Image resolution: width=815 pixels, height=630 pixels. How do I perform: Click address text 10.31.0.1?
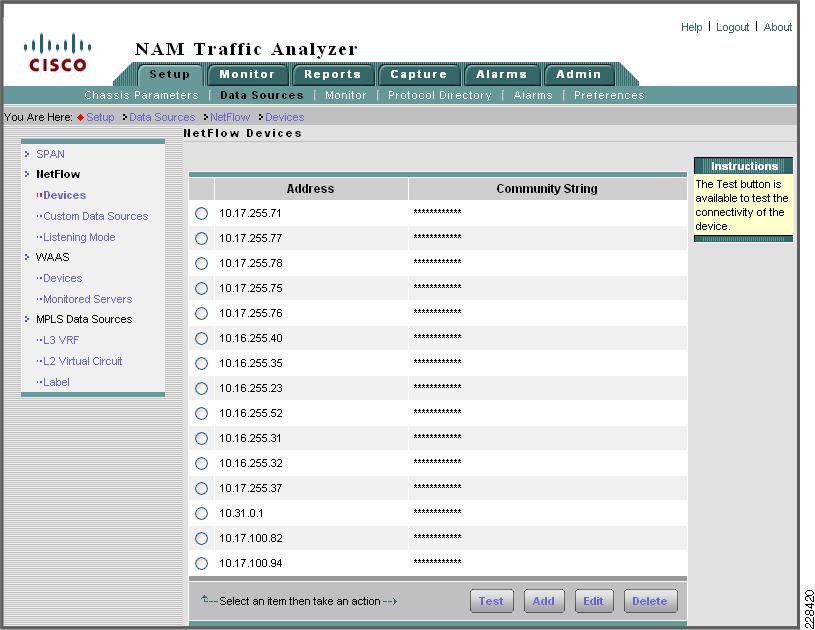pos(241,513)
